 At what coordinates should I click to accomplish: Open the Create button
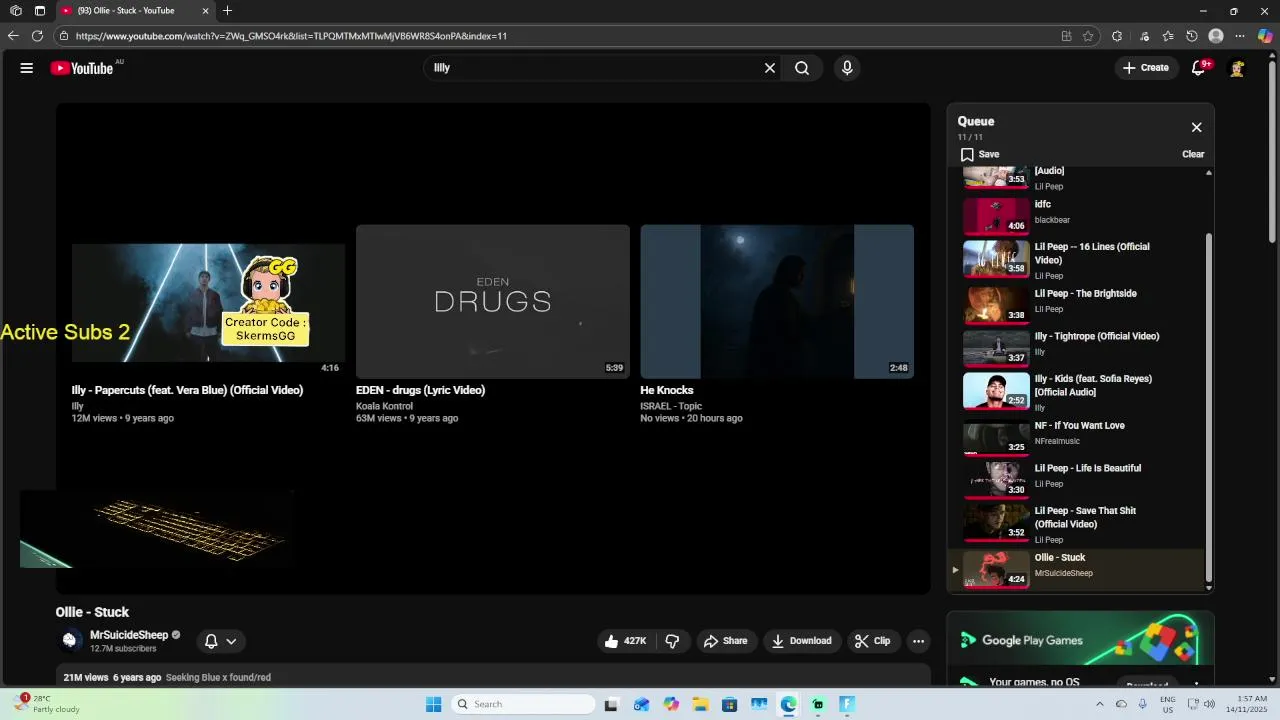point(1146,68)
